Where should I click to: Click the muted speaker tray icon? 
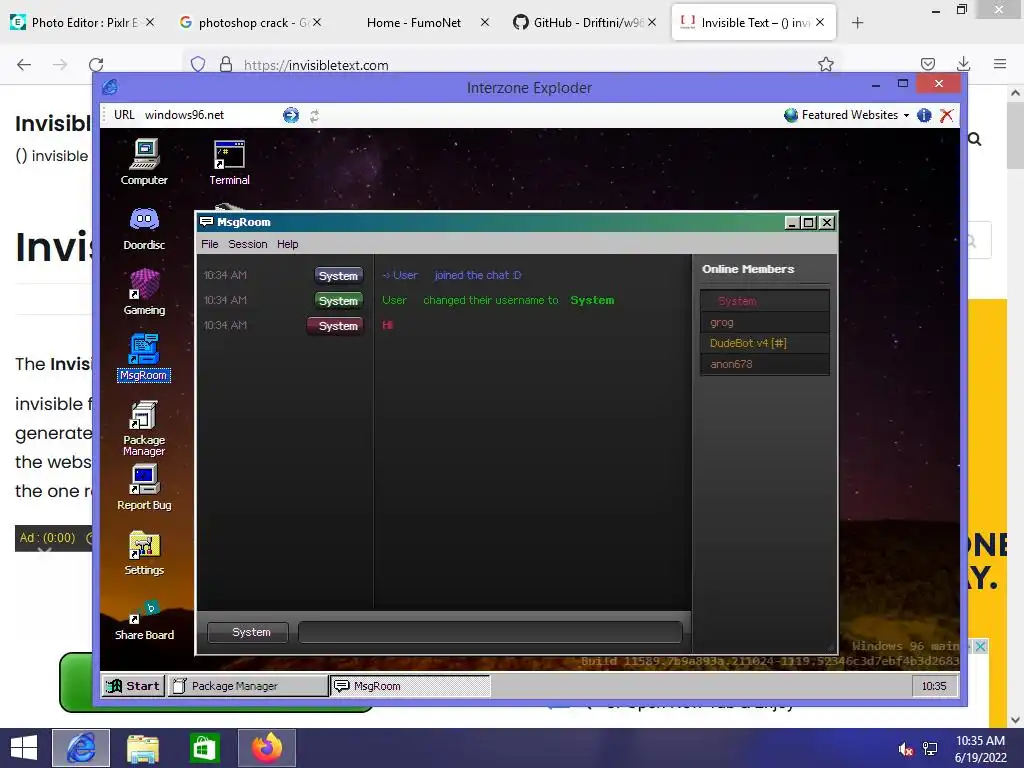tap(906, 749)
